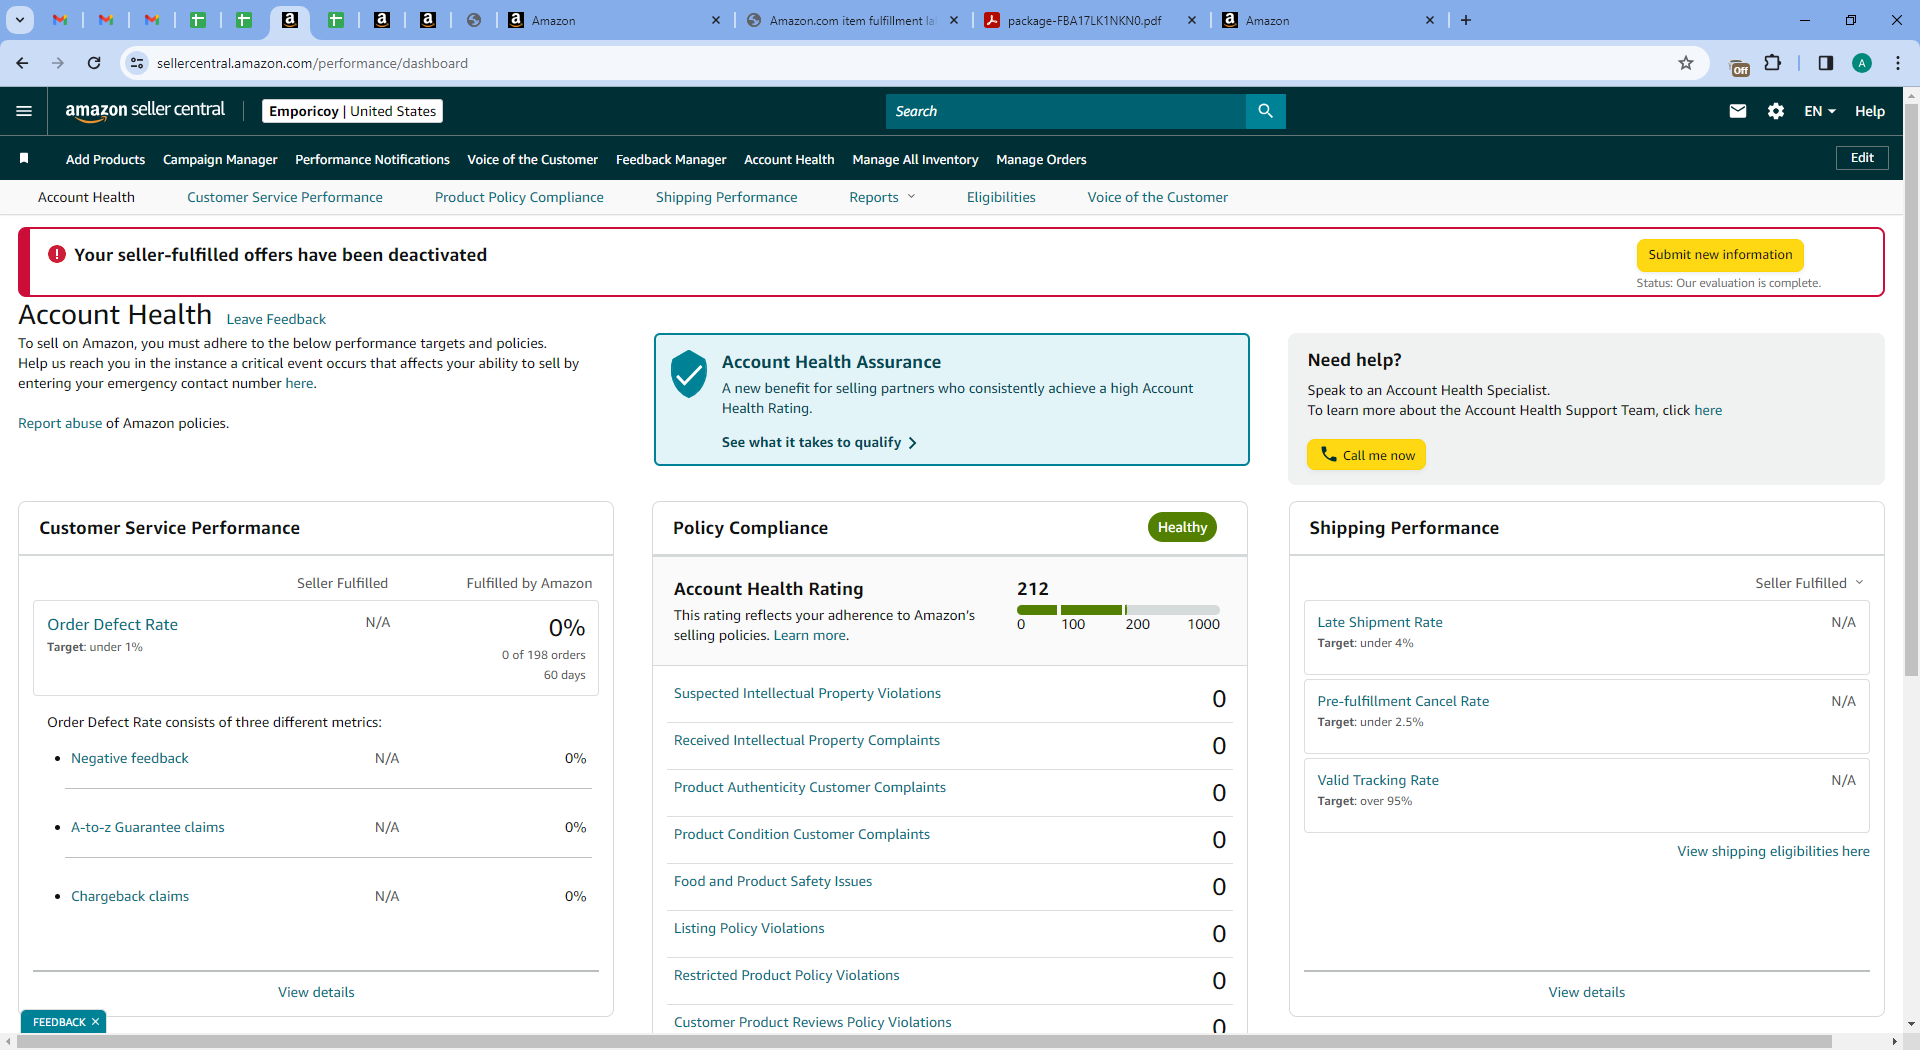1920x1050 pixels.
Task: Click the Account Health Rating progress bar
Action: click(x=1118, y=609)
